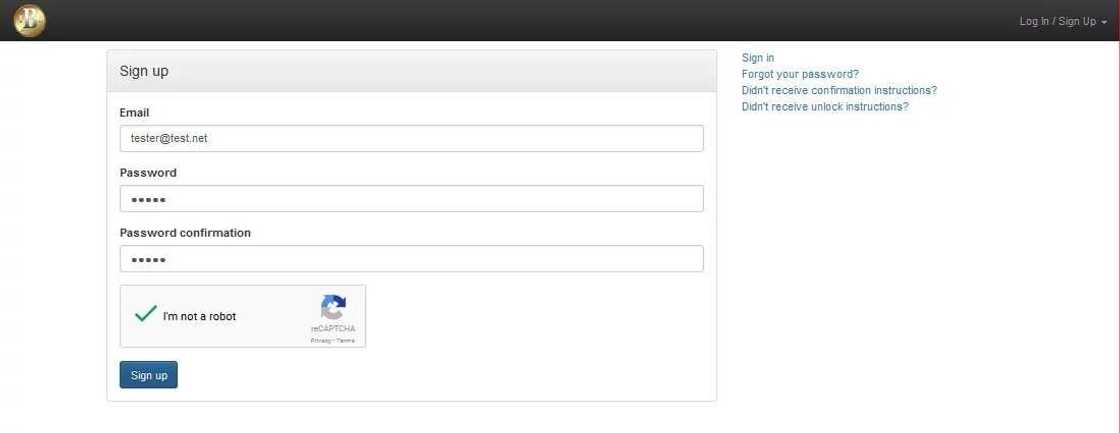This screenshot has height=433, width=1120.
Task: Focus the Password input field
Action: point(411,199)
